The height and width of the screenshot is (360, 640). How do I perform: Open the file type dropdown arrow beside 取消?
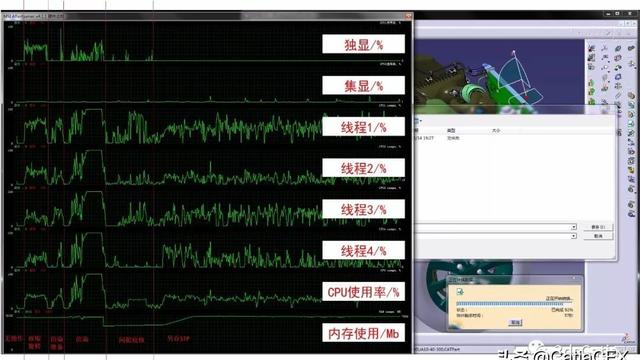(573, 236)
